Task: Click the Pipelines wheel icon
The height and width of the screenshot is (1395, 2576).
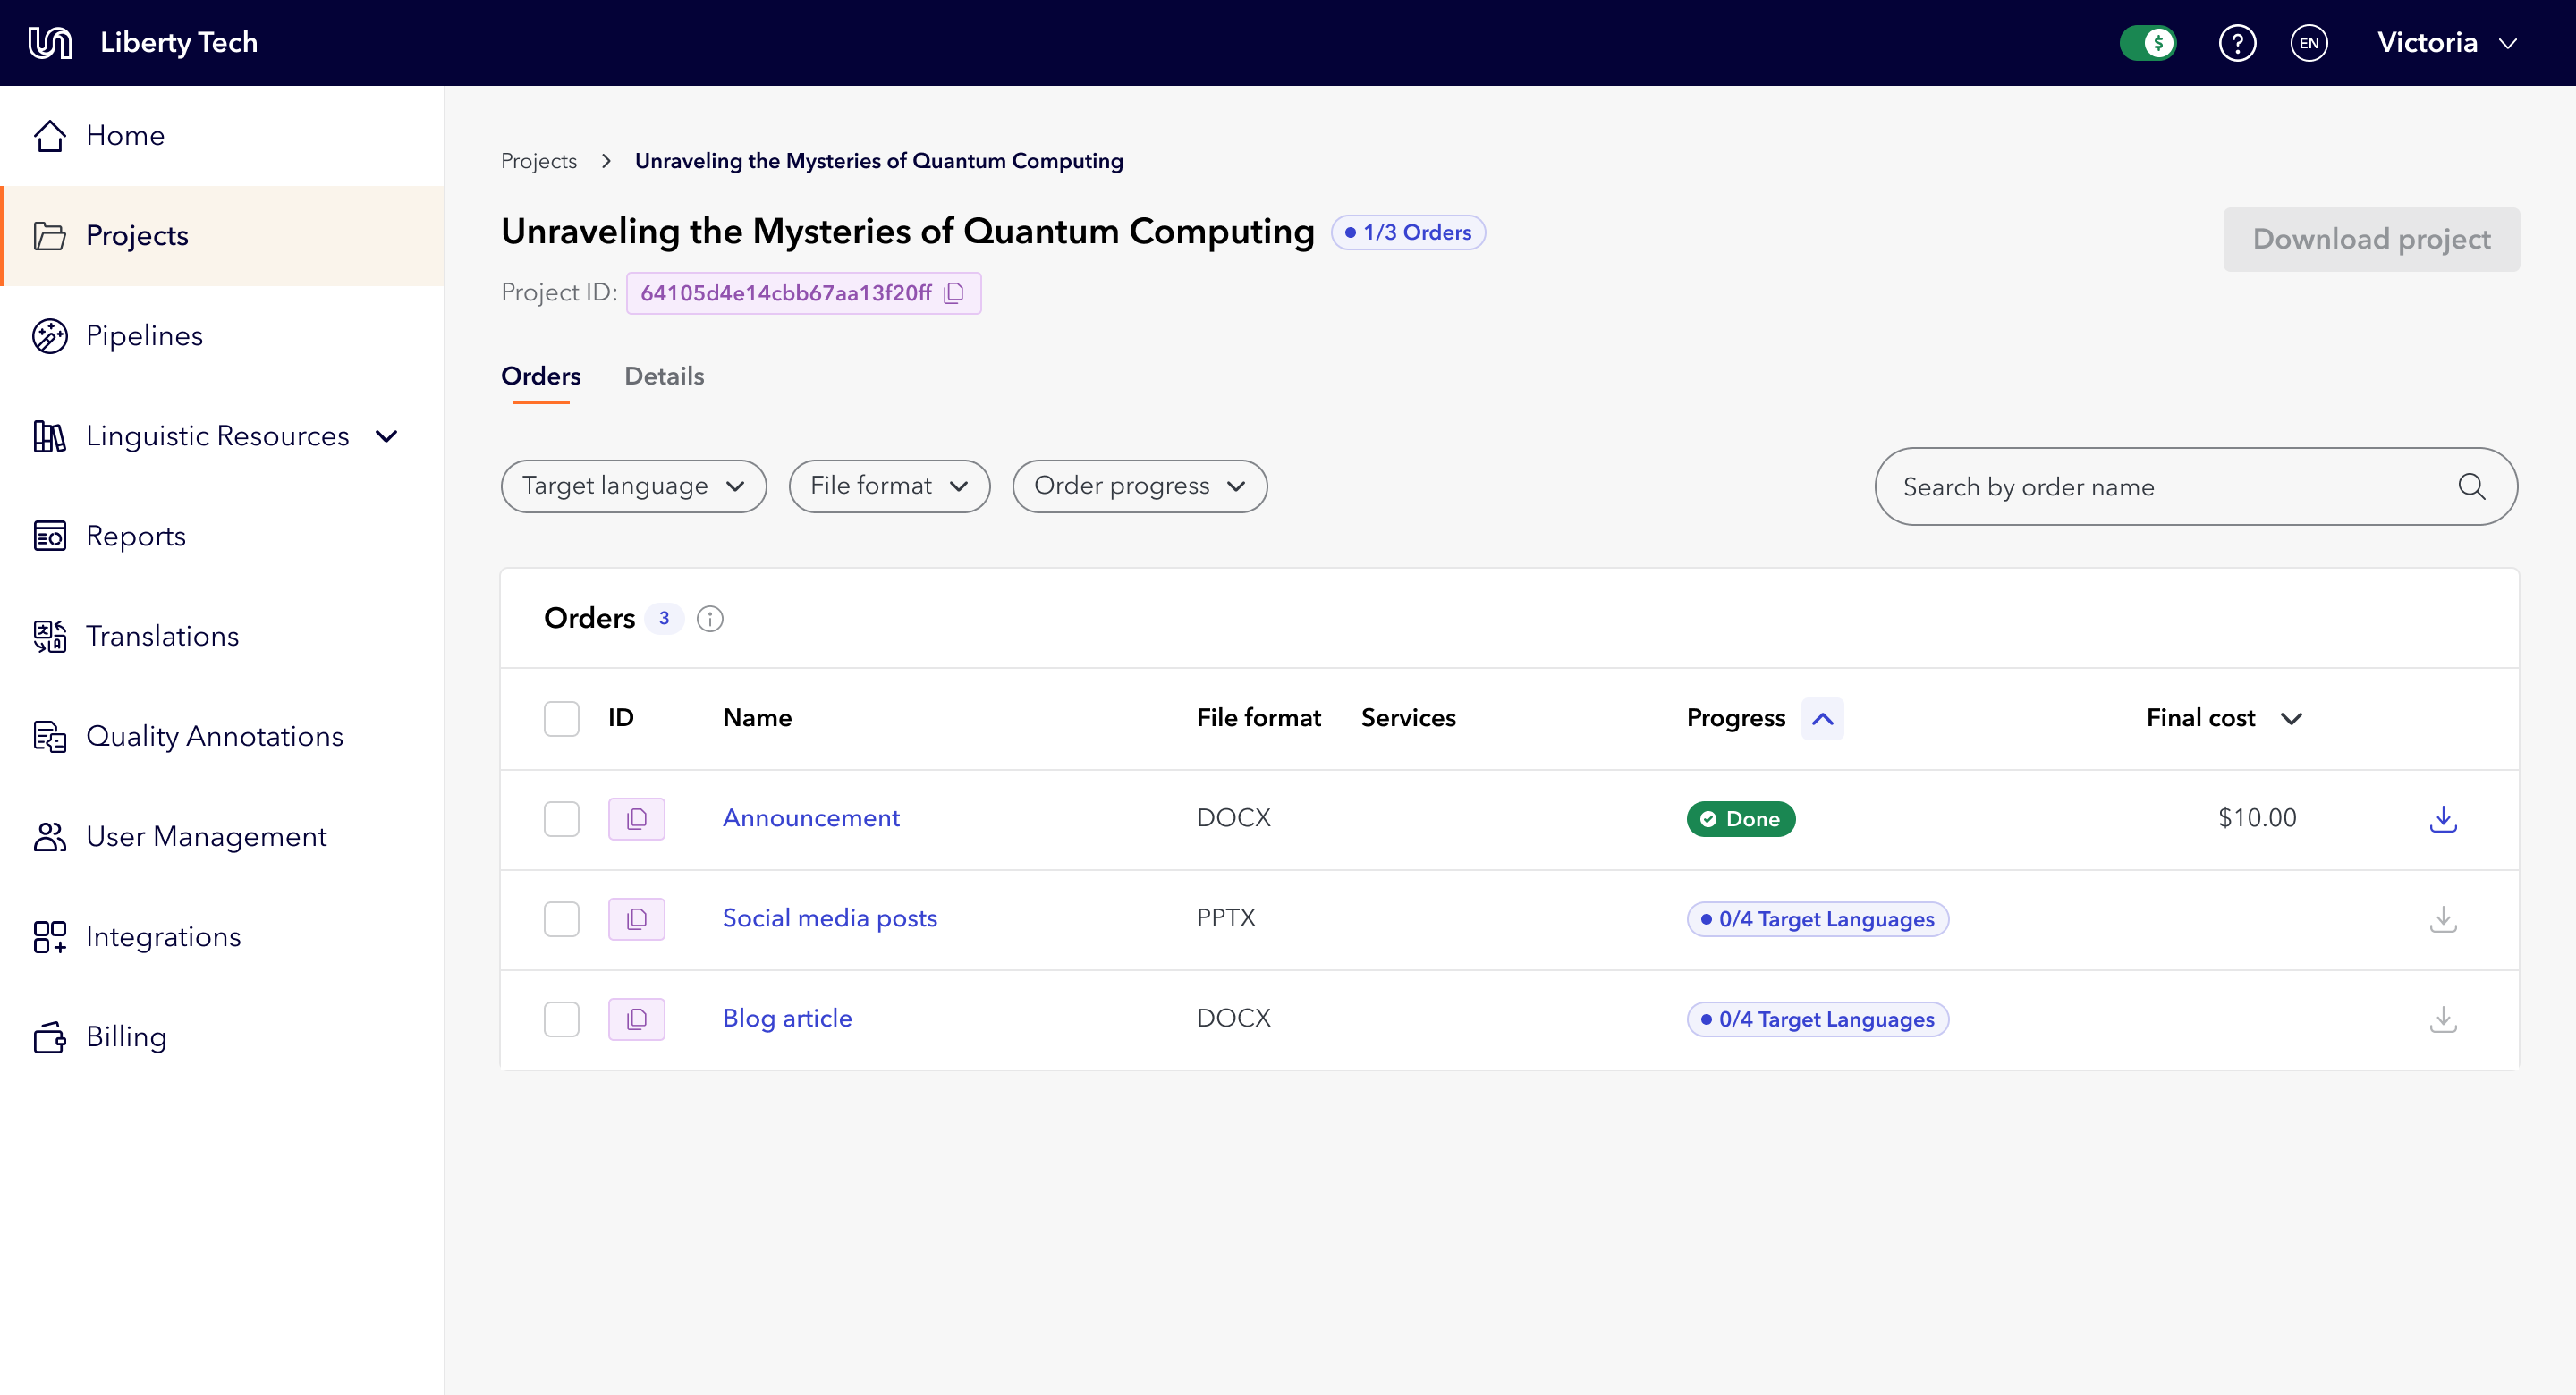Action: (x=50, y=336)
